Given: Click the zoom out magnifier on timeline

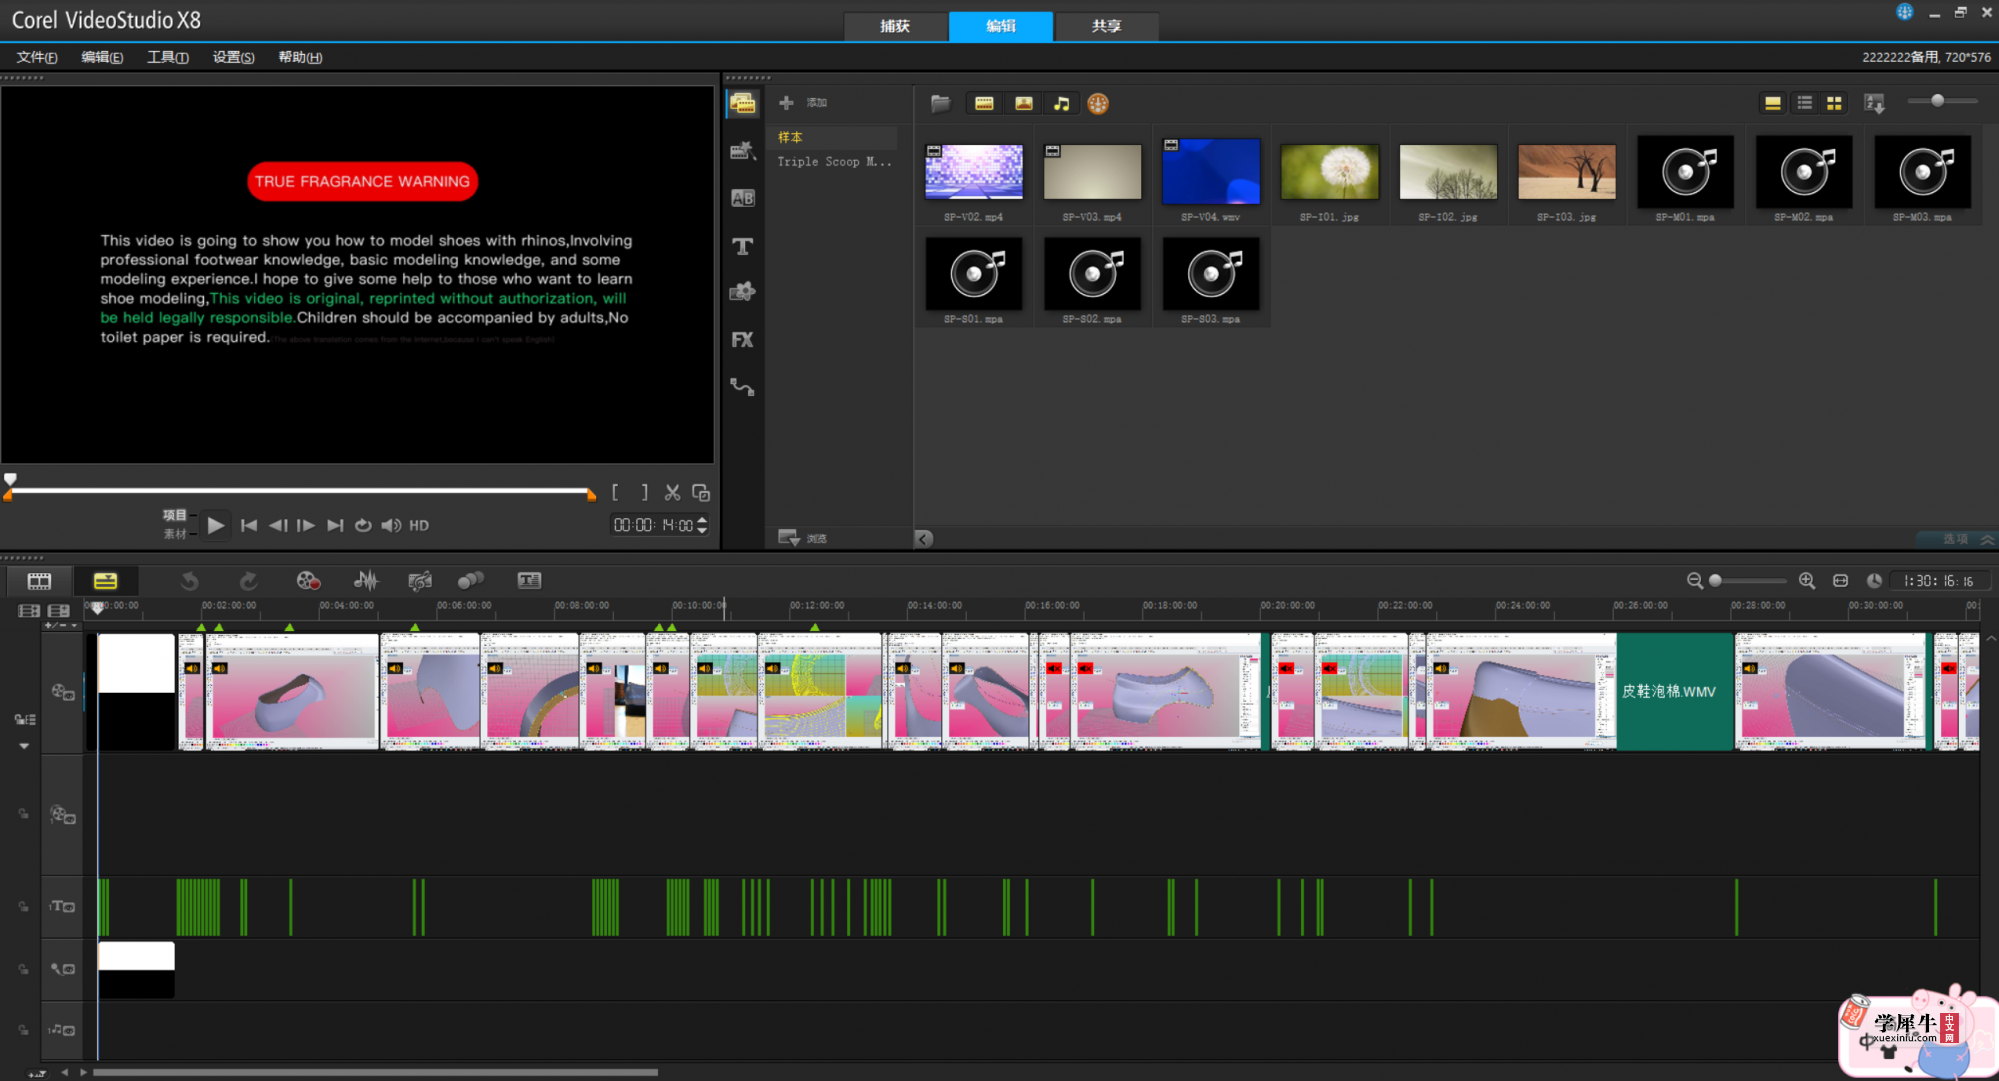Looking at the screenshot, I should 1694,581.
